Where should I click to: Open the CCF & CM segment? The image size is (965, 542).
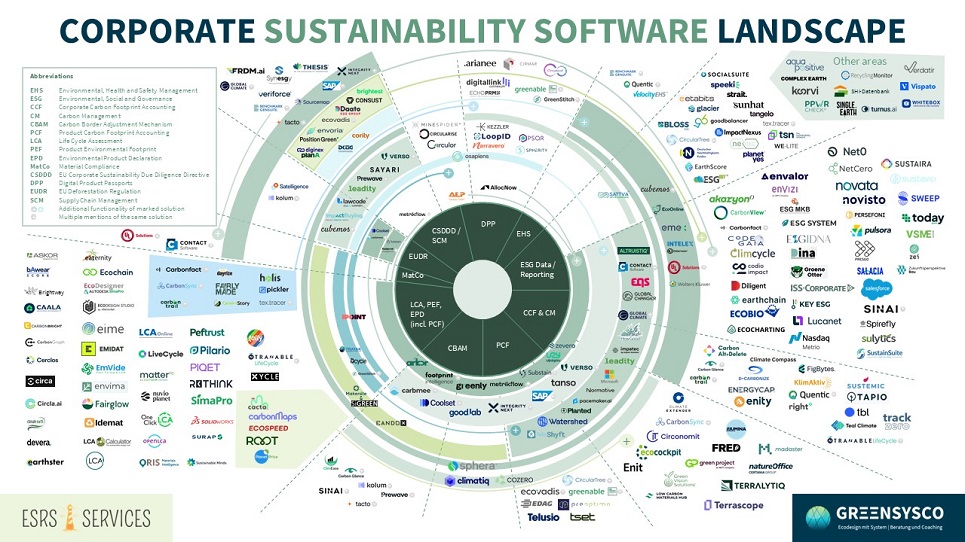click(x=539, y=313)
